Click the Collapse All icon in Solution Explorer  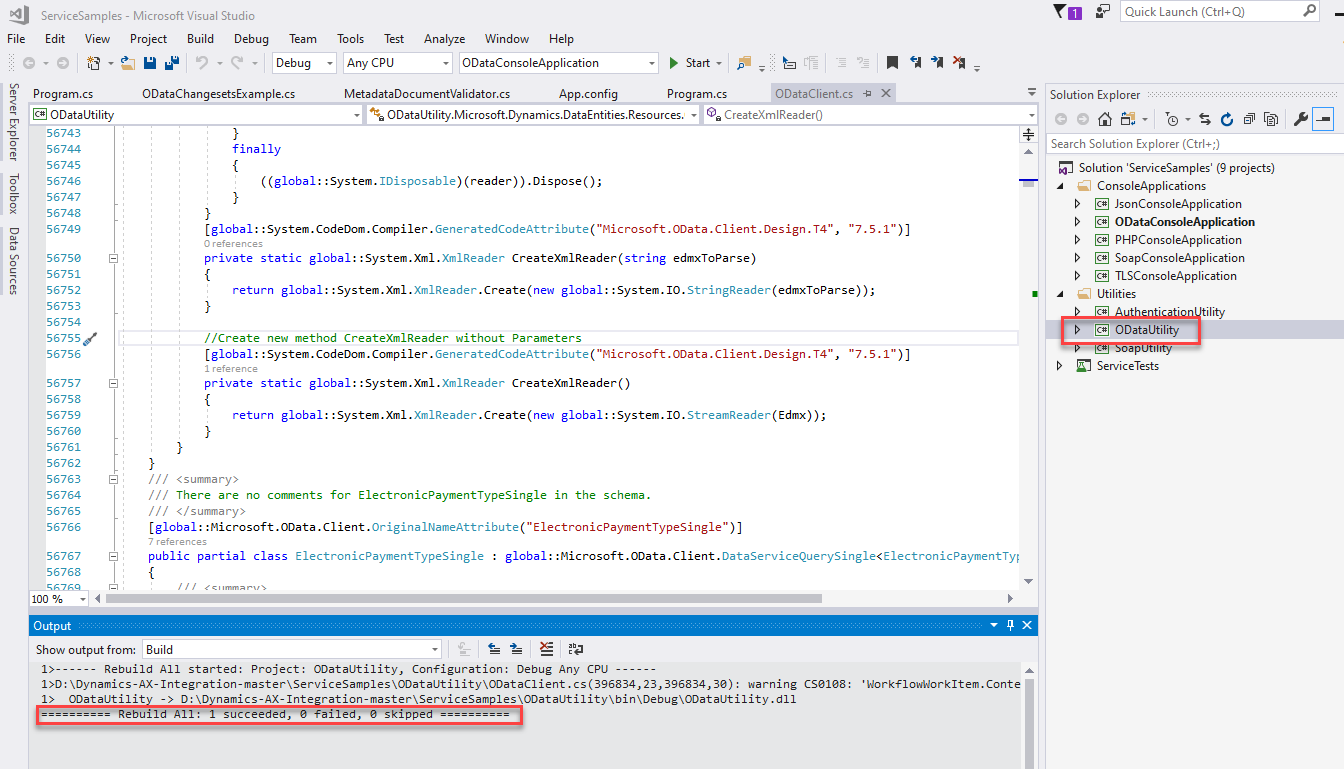pyautogui.click(x=1249, y=119)
